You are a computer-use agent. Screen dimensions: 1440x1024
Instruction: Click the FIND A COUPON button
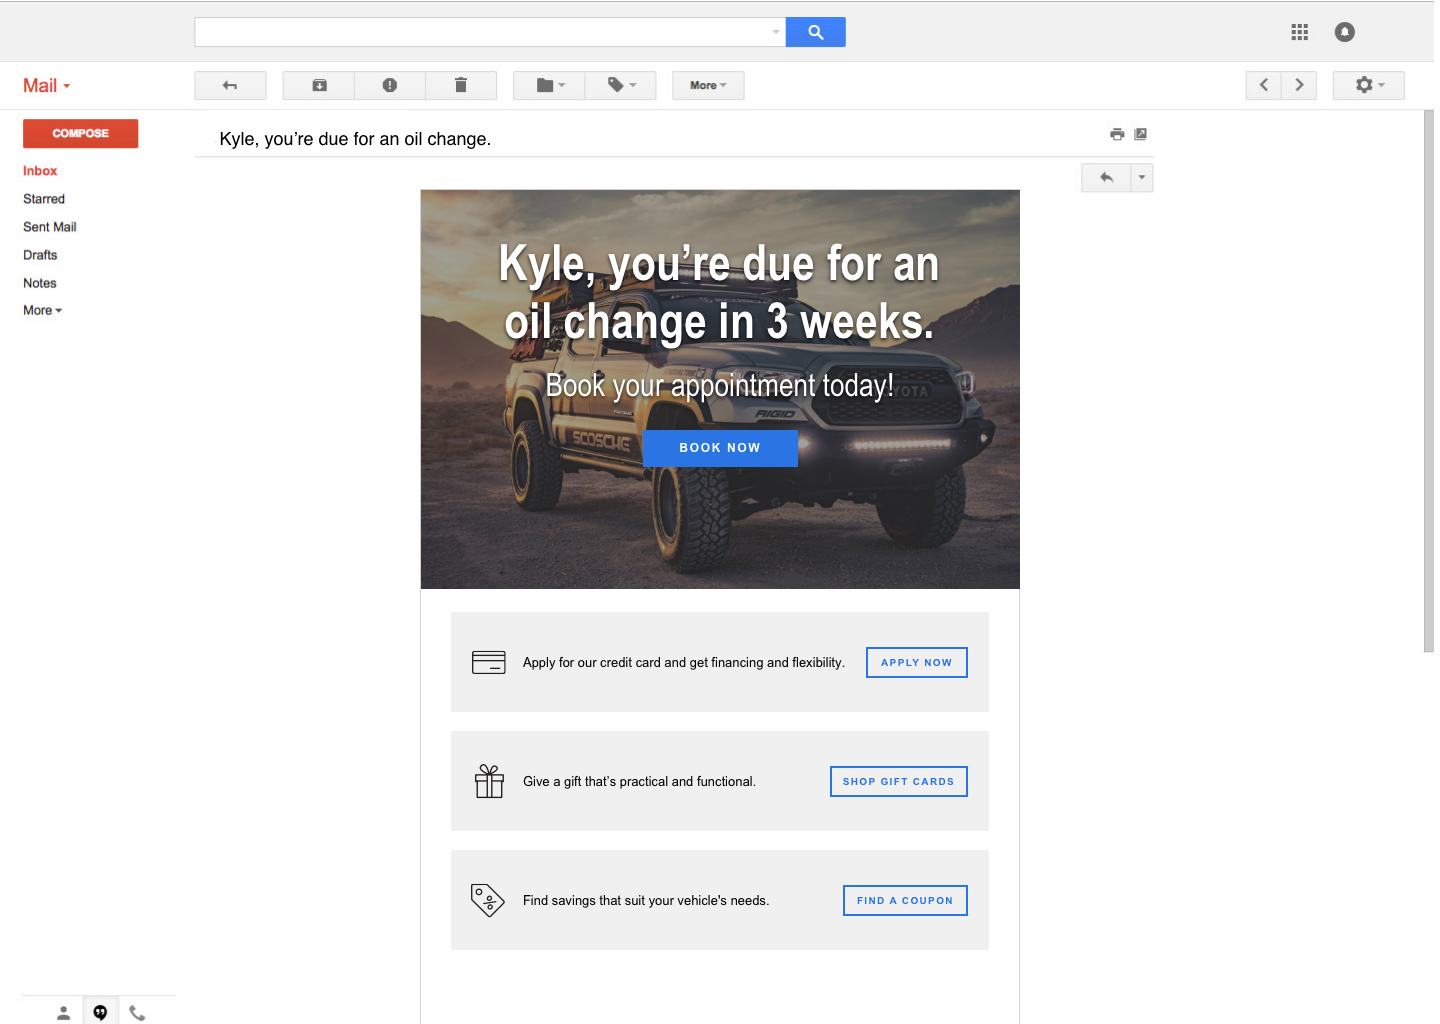pos(905,900)
